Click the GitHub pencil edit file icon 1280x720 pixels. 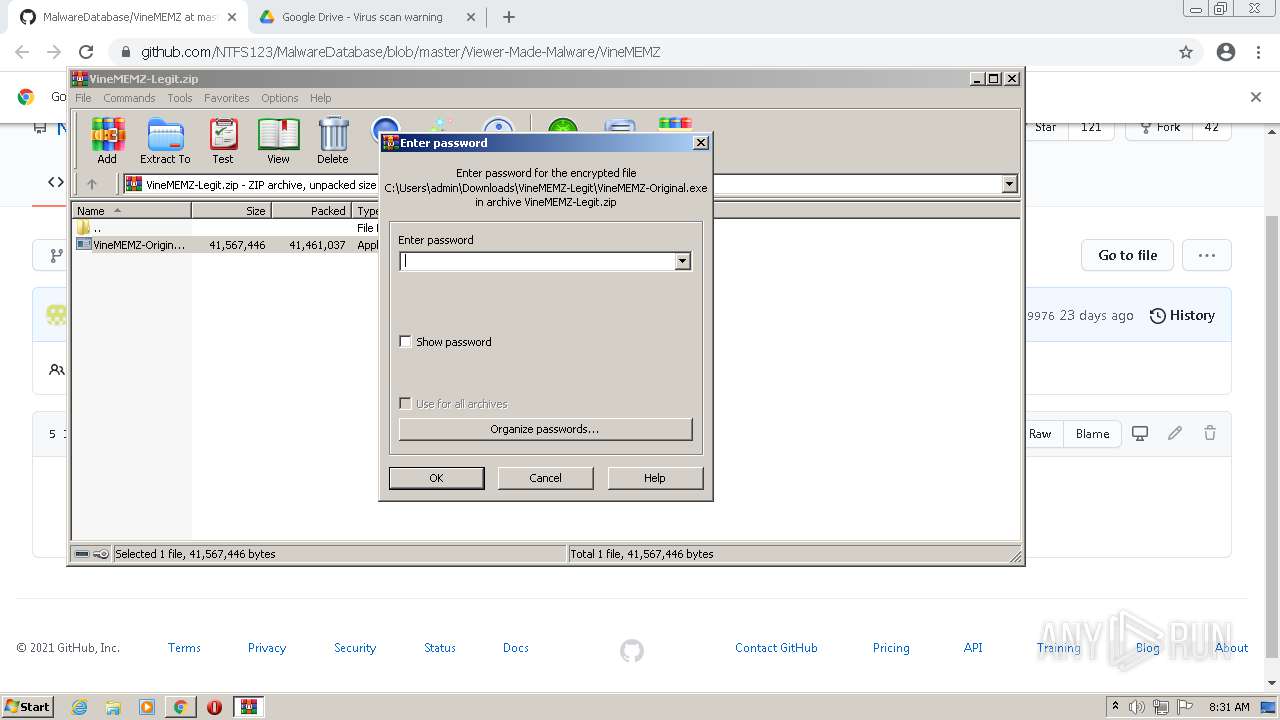[x=1175, y=433]
